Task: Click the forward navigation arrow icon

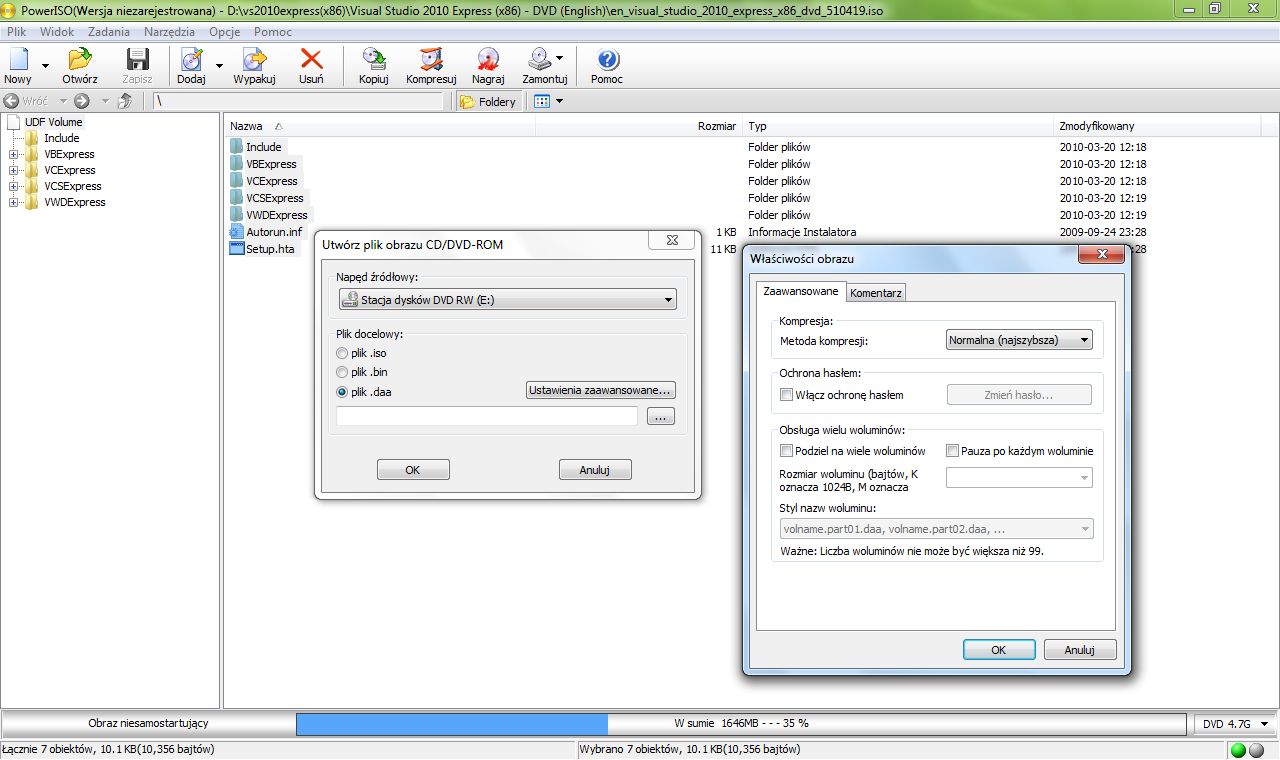Action: (82, 101)
